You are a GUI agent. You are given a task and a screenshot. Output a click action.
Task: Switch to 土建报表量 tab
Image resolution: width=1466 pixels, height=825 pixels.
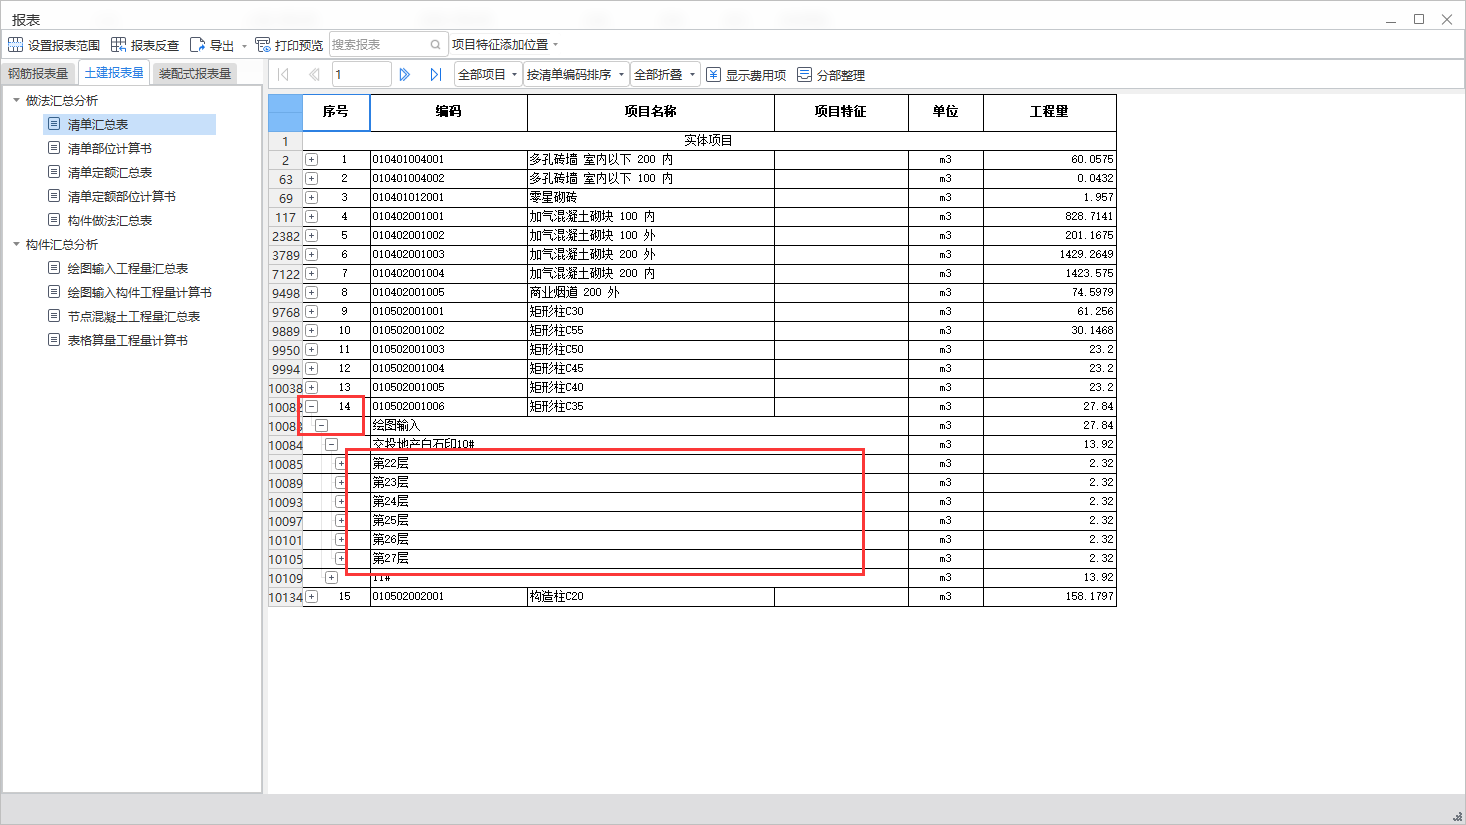114,73
